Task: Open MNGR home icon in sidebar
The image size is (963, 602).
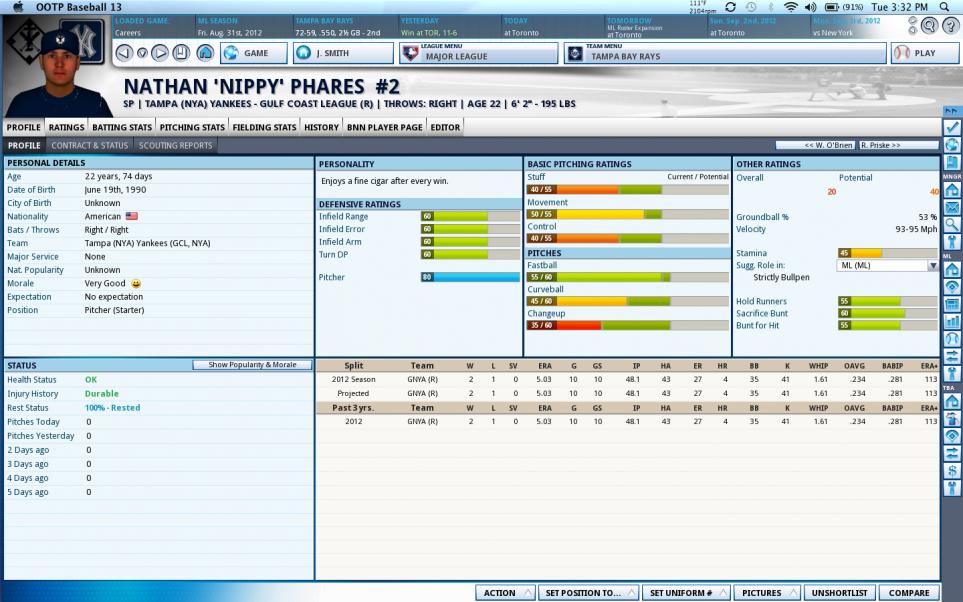Action: 952,189
